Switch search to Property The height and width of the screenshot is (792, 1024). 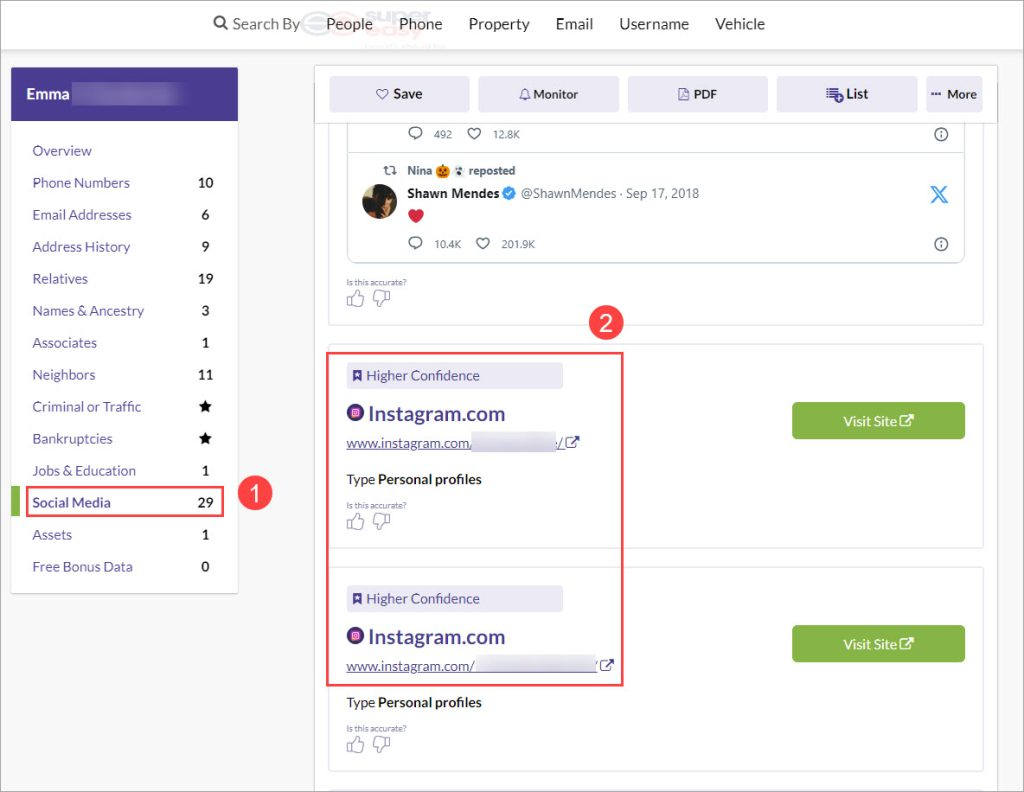[x=499, y=24]
